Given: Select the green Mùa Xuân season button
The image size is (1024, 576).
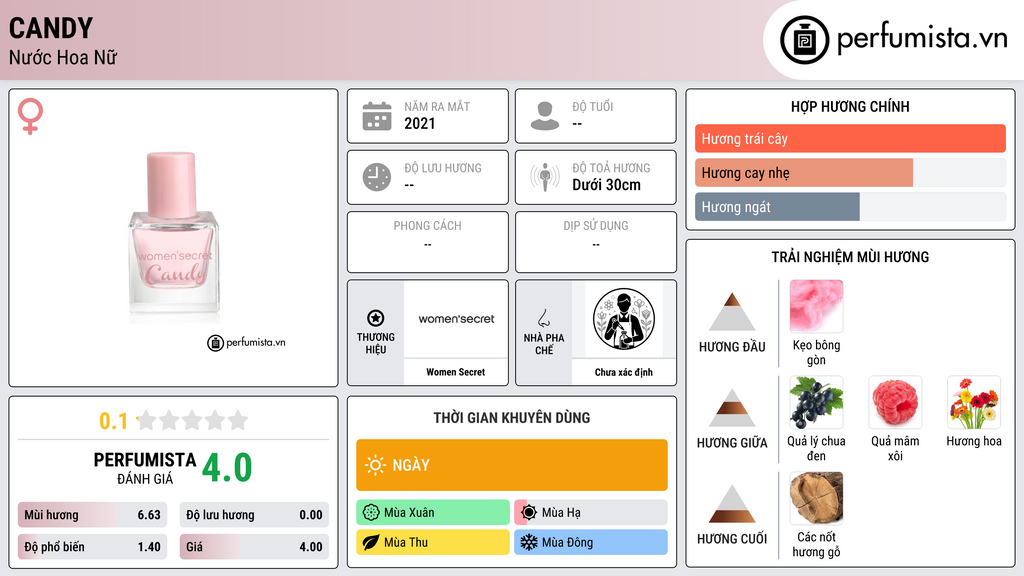Looking at the screenshot, I should [433, 513].
